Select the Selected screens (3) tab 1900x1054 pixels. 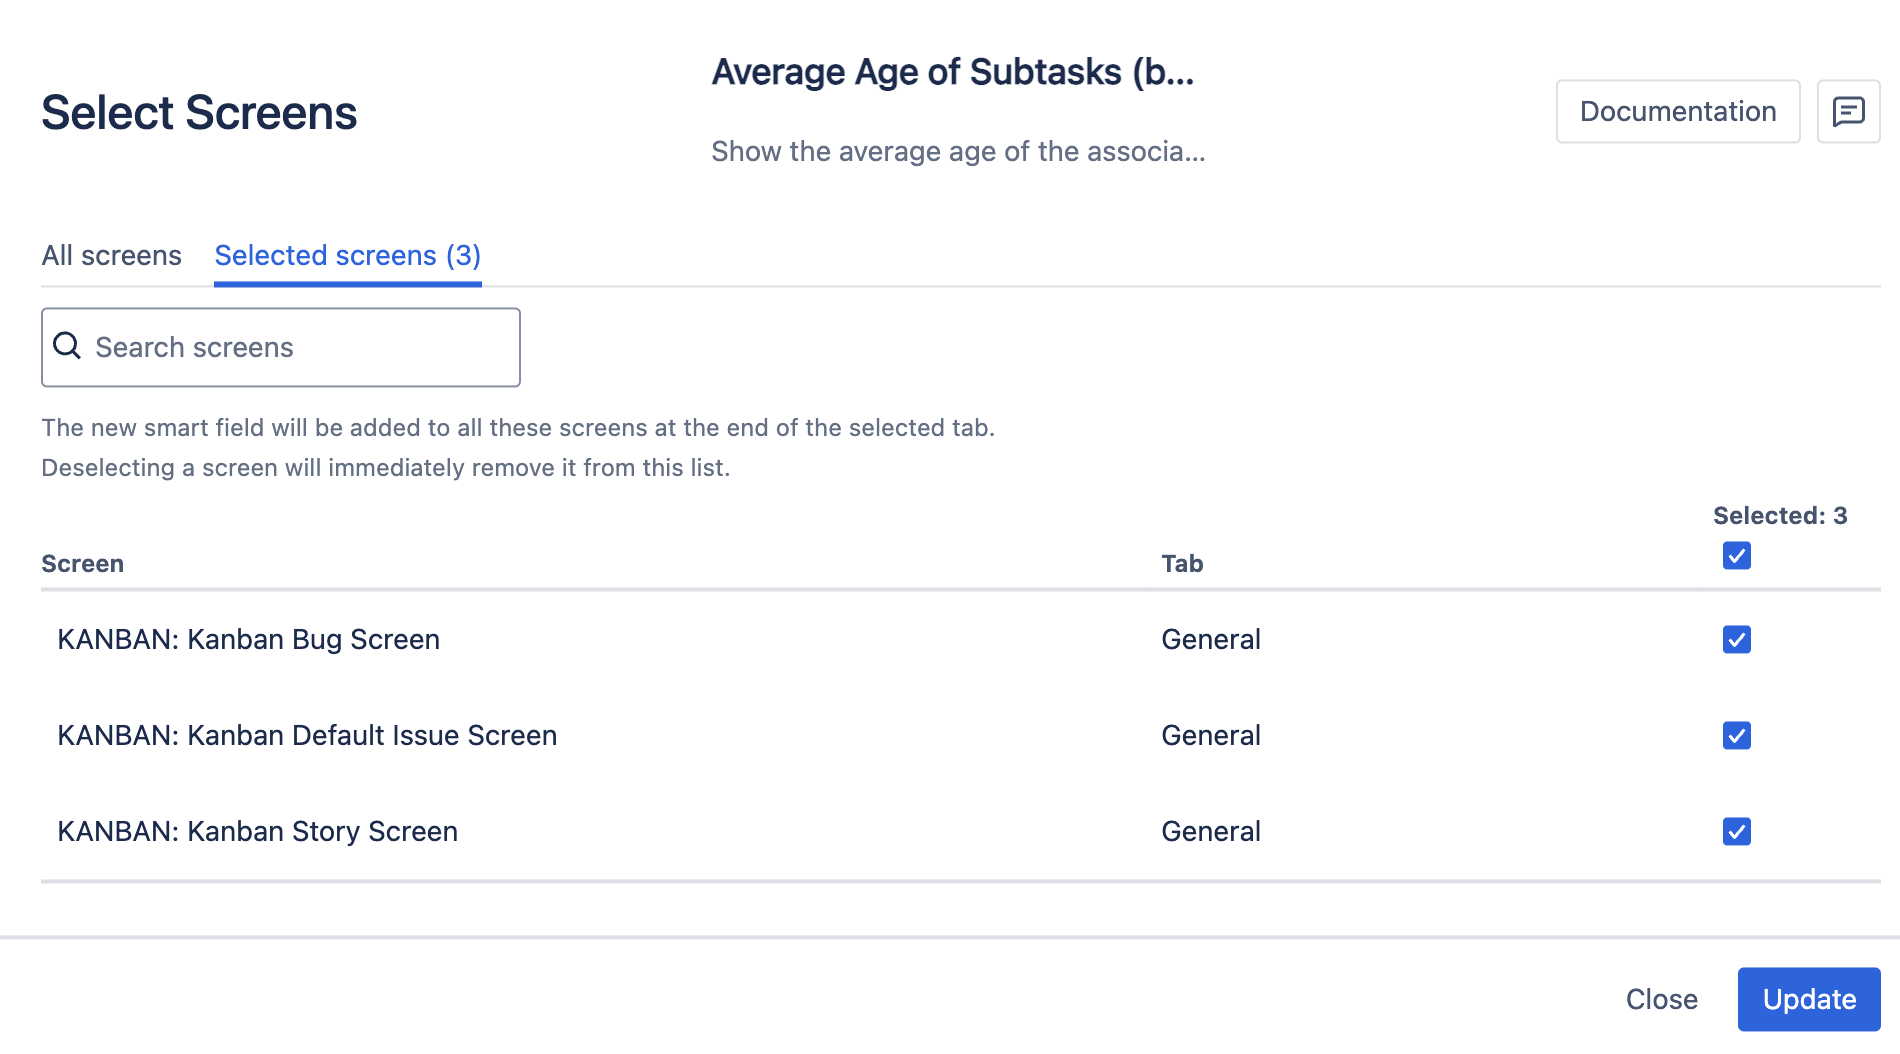click(347, 255)
